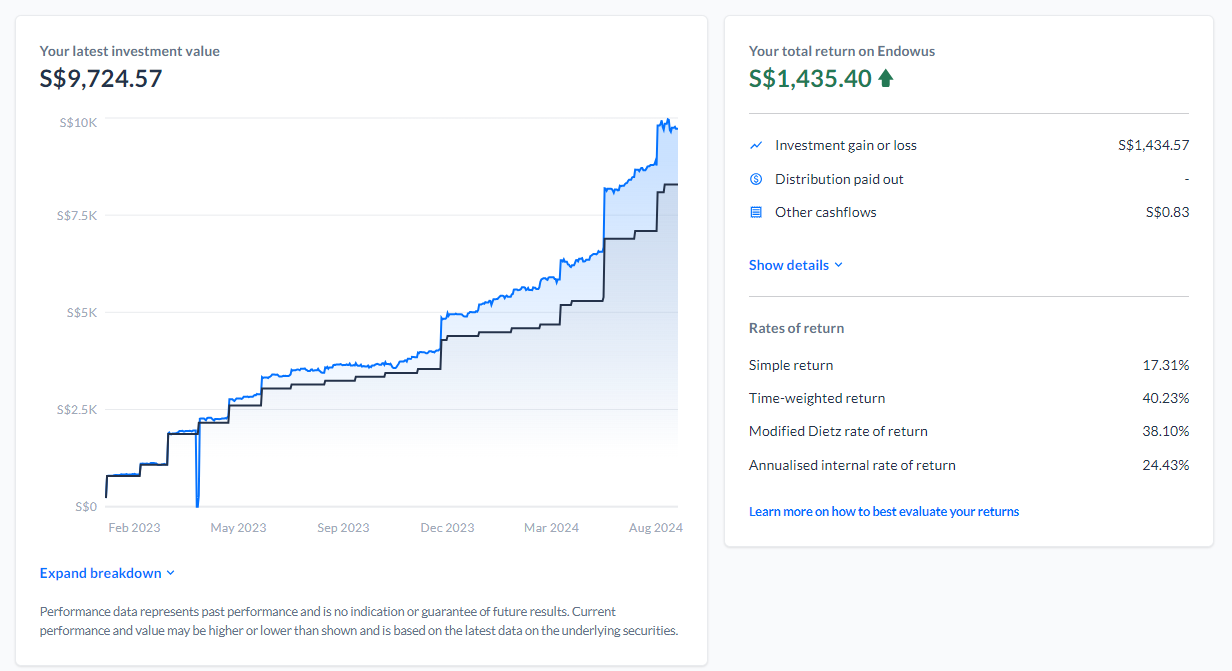
Task: Click the Sep 2023 label on chart axis
Action: tap(342, 527)
